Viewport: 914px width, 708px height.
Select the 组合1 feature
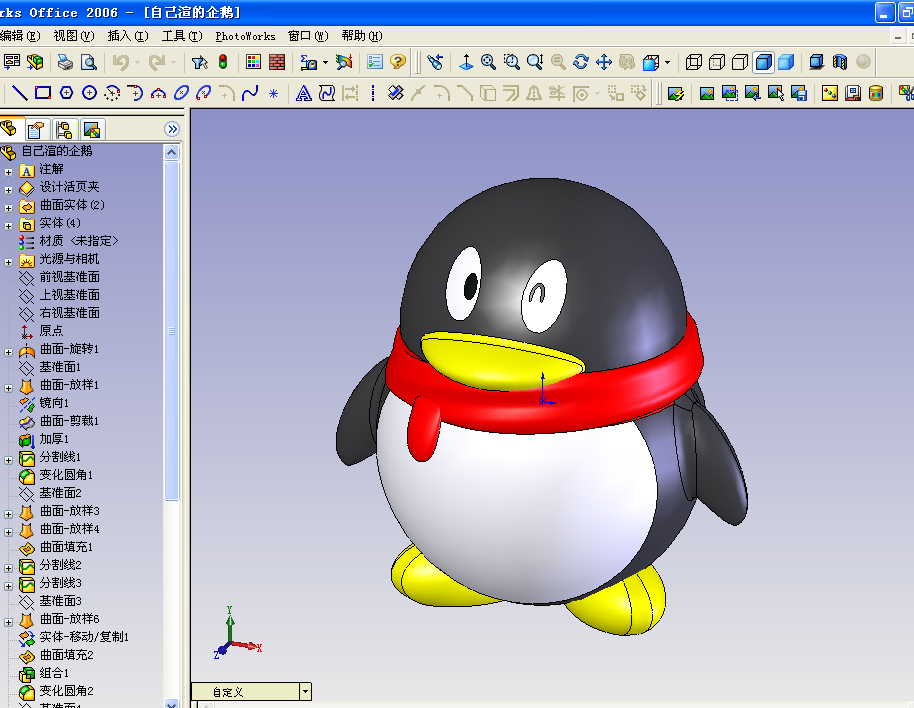[x=54, y=673]
